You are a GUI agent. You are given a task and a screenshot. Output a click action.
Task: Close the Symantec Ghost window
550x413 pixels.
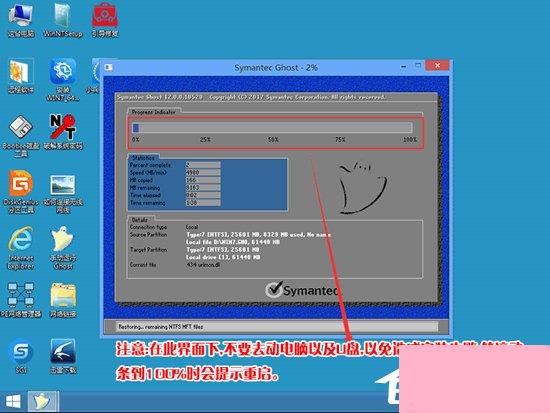click(x=437, y=65)
